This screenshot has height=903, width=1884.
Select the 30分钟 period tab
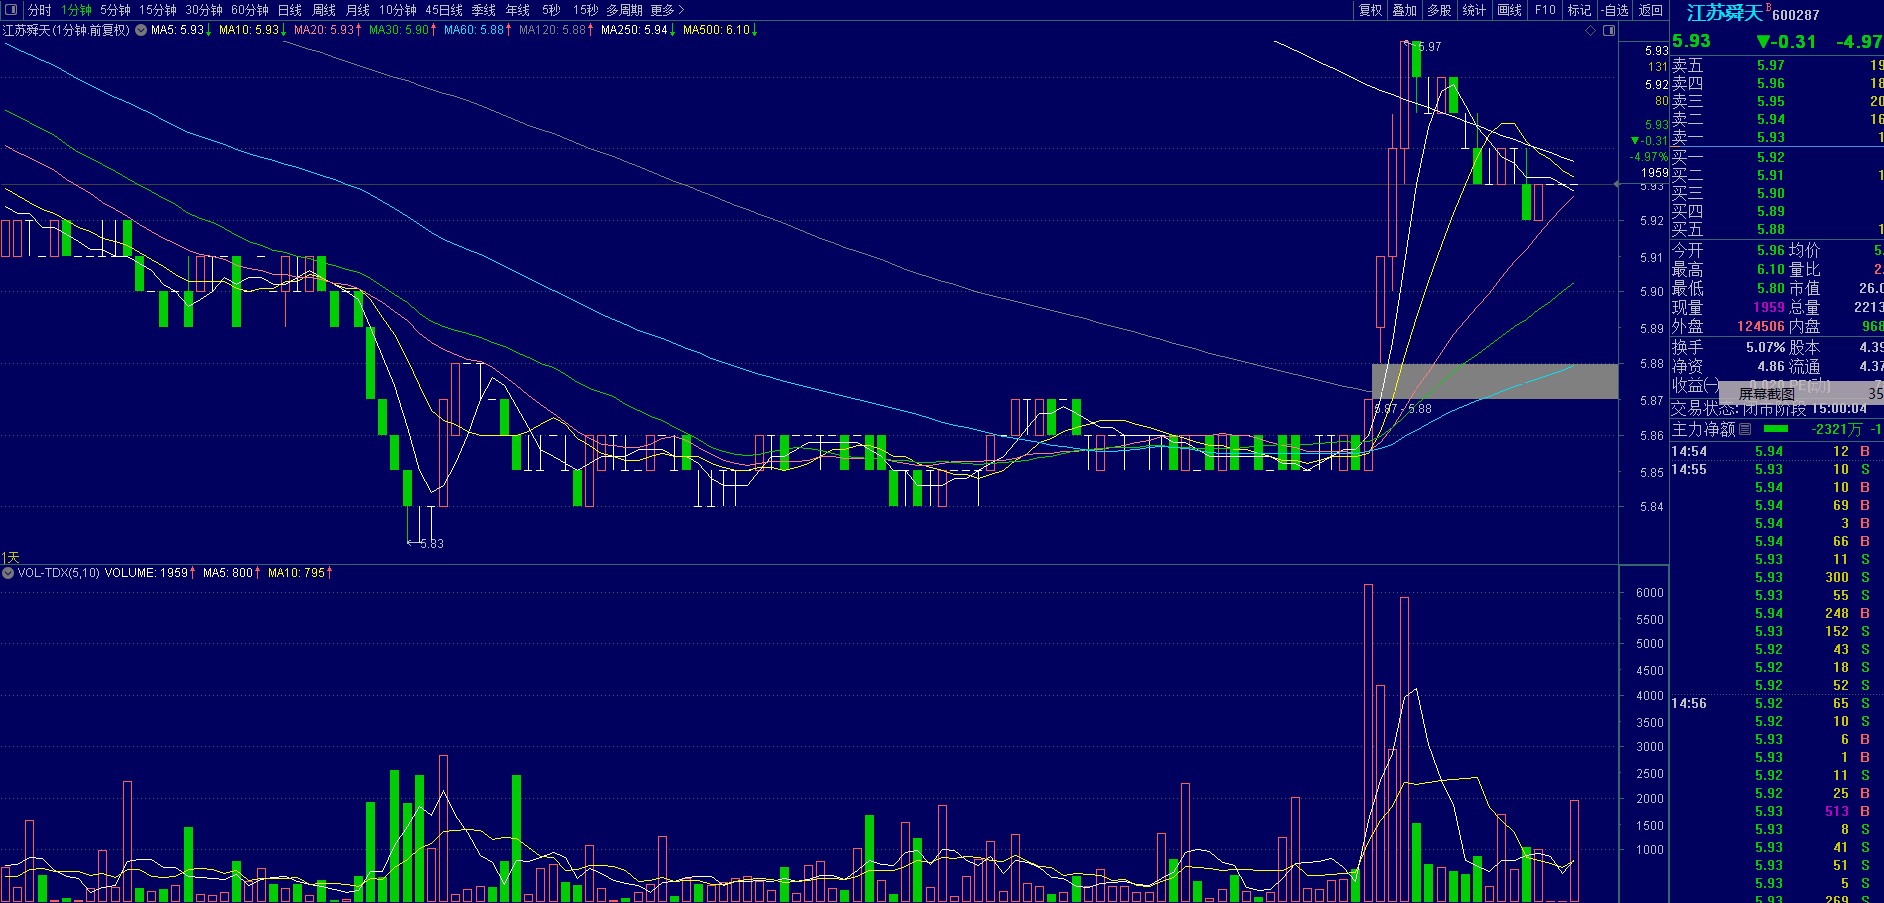pyautogui.click(x=204, y=10)
